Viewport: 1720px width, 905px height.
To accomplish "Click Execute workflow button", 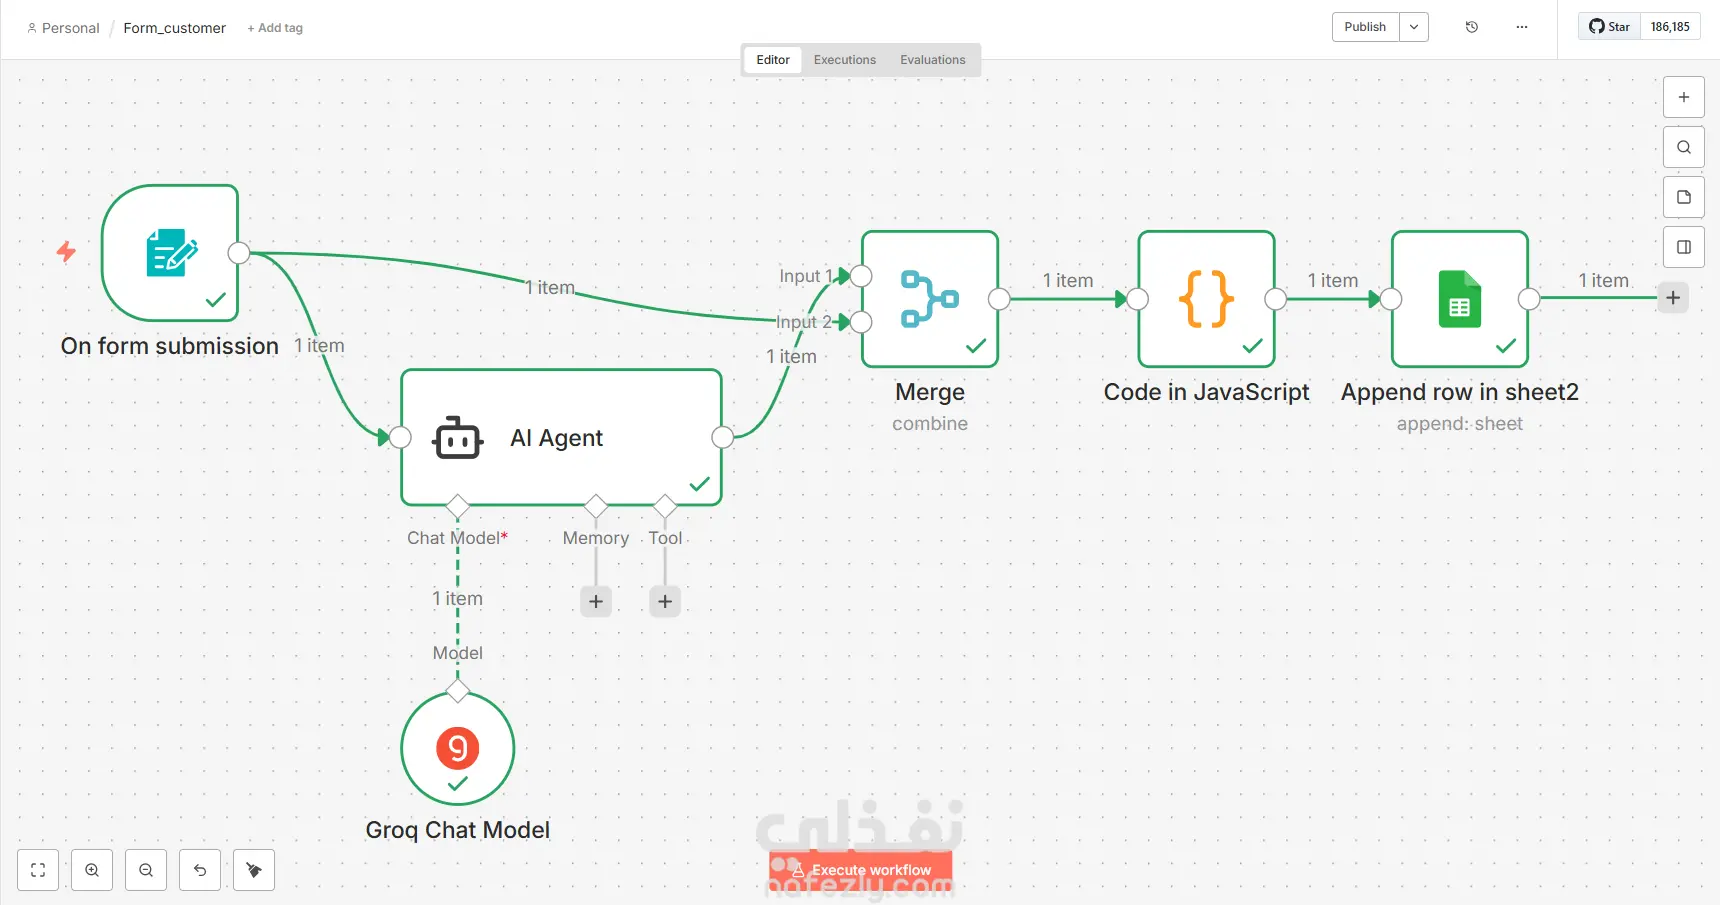I will click(861, 870).
